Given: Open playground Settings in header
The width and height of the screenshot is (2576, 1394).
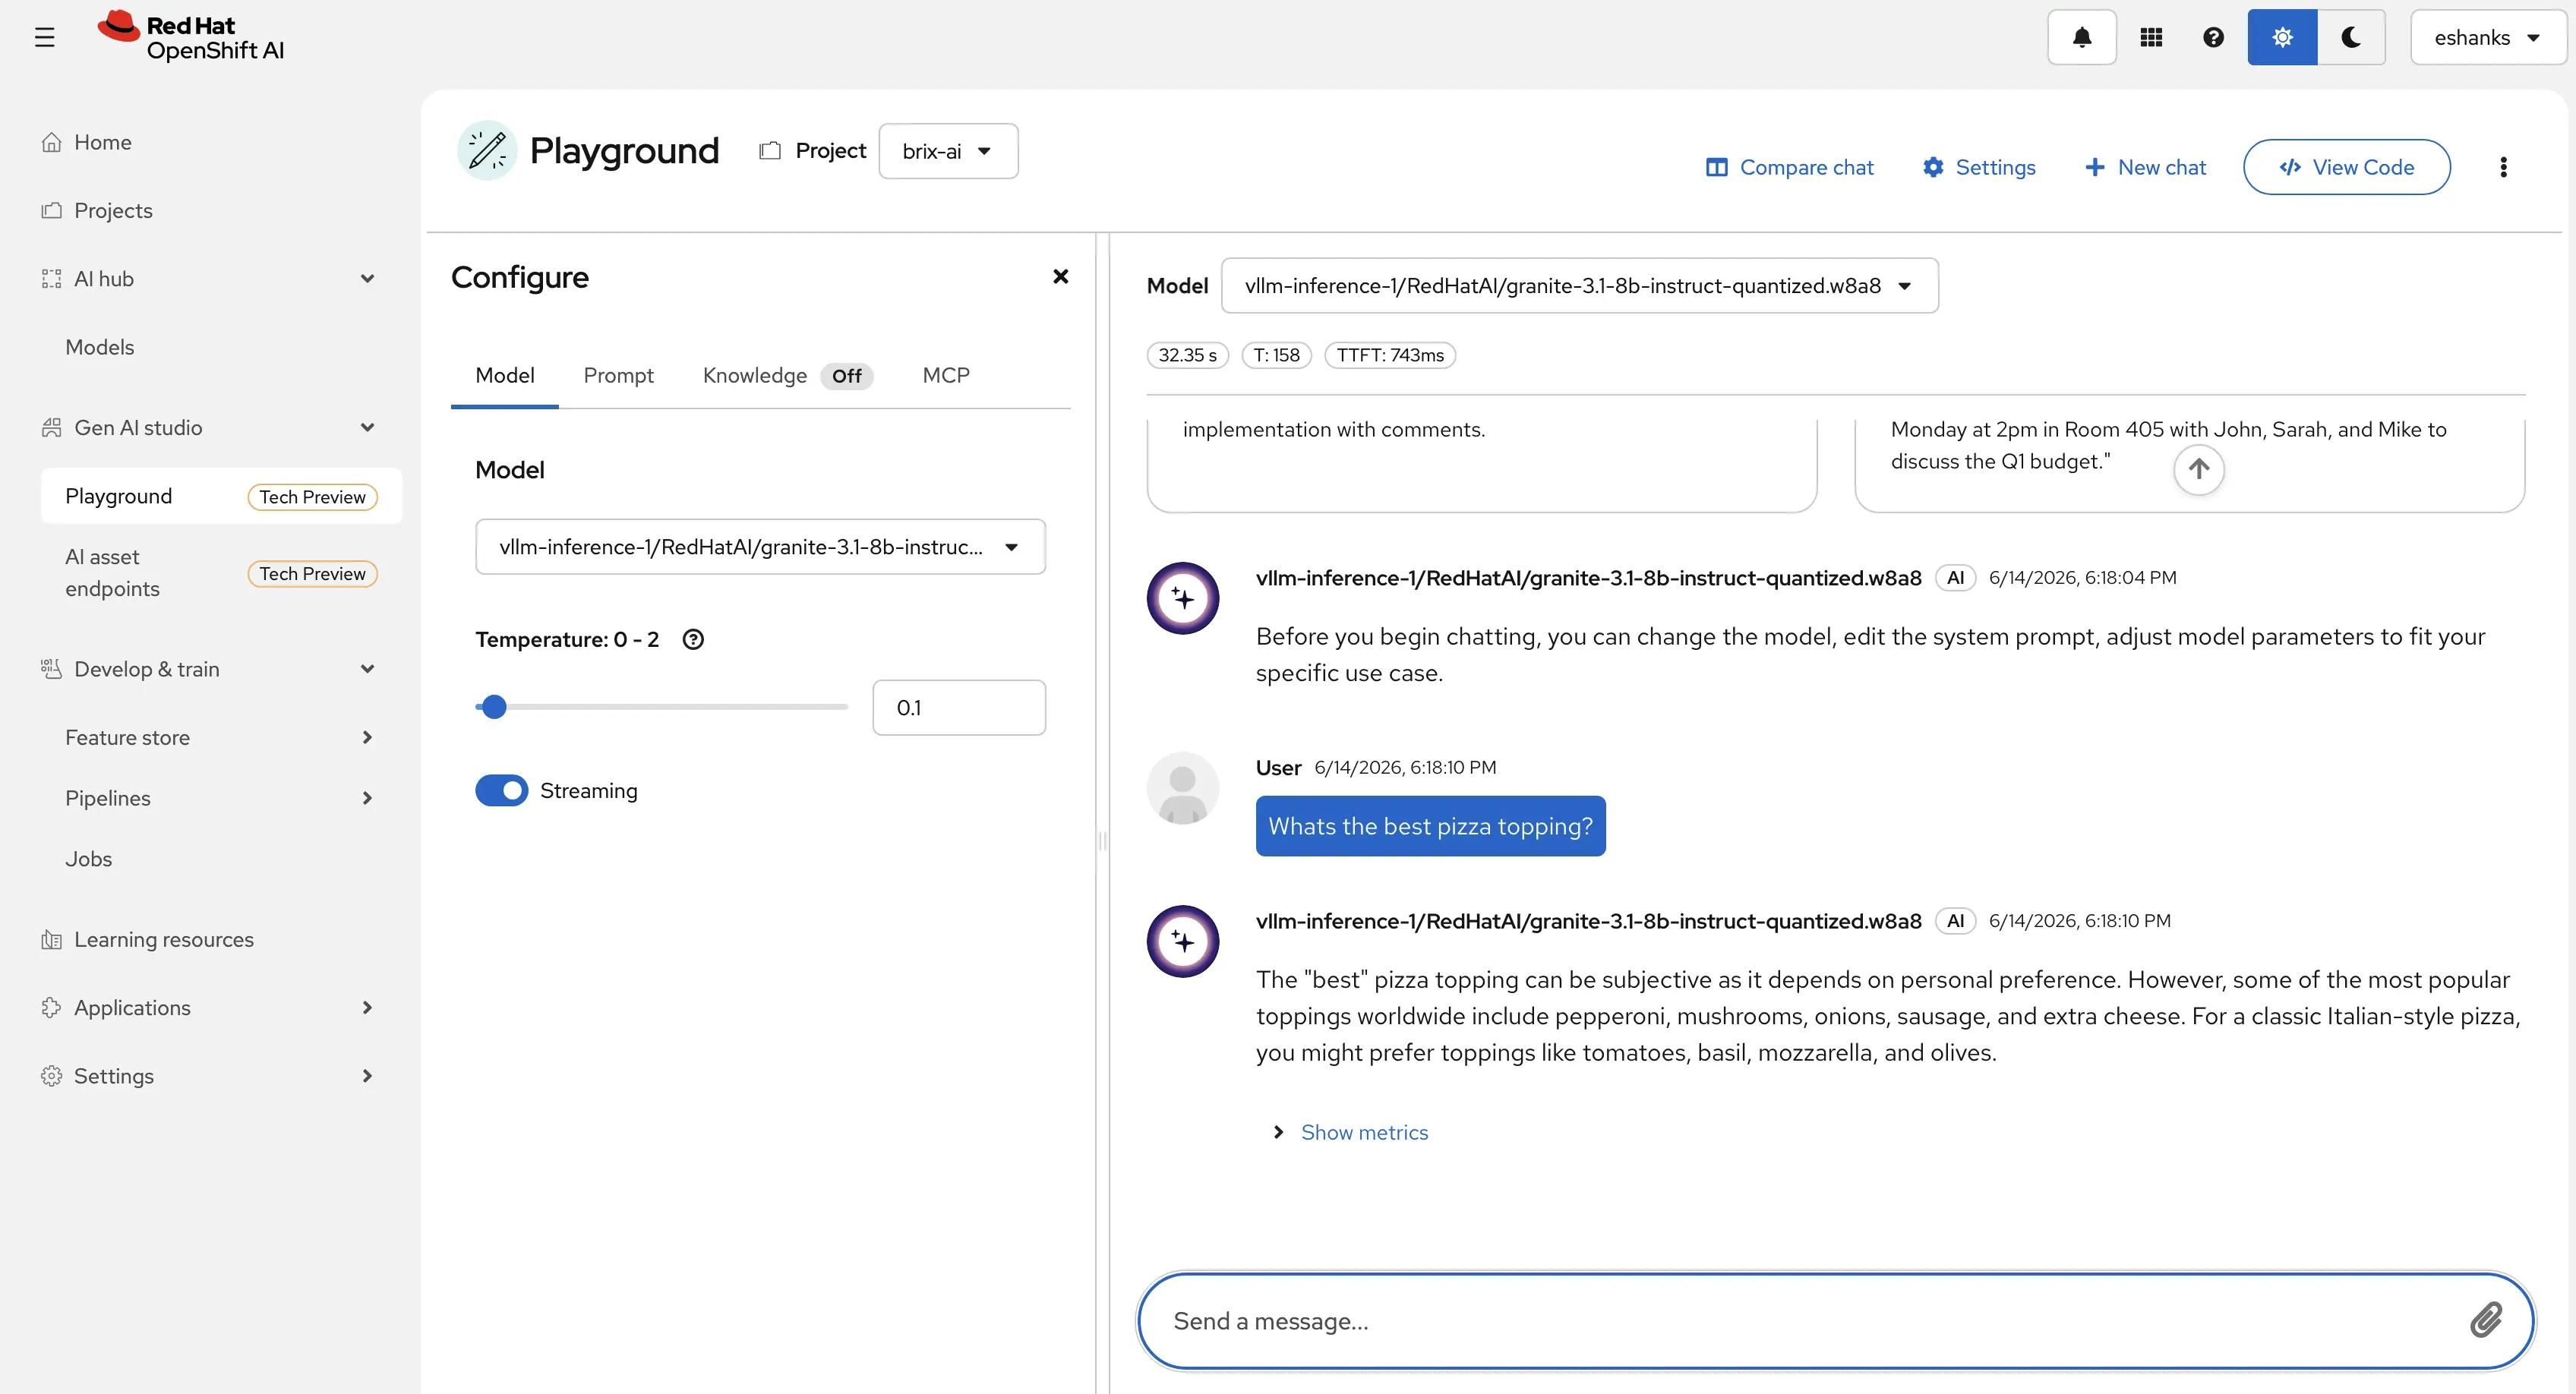Looking at the screenshot, I should coord(1979,167).
